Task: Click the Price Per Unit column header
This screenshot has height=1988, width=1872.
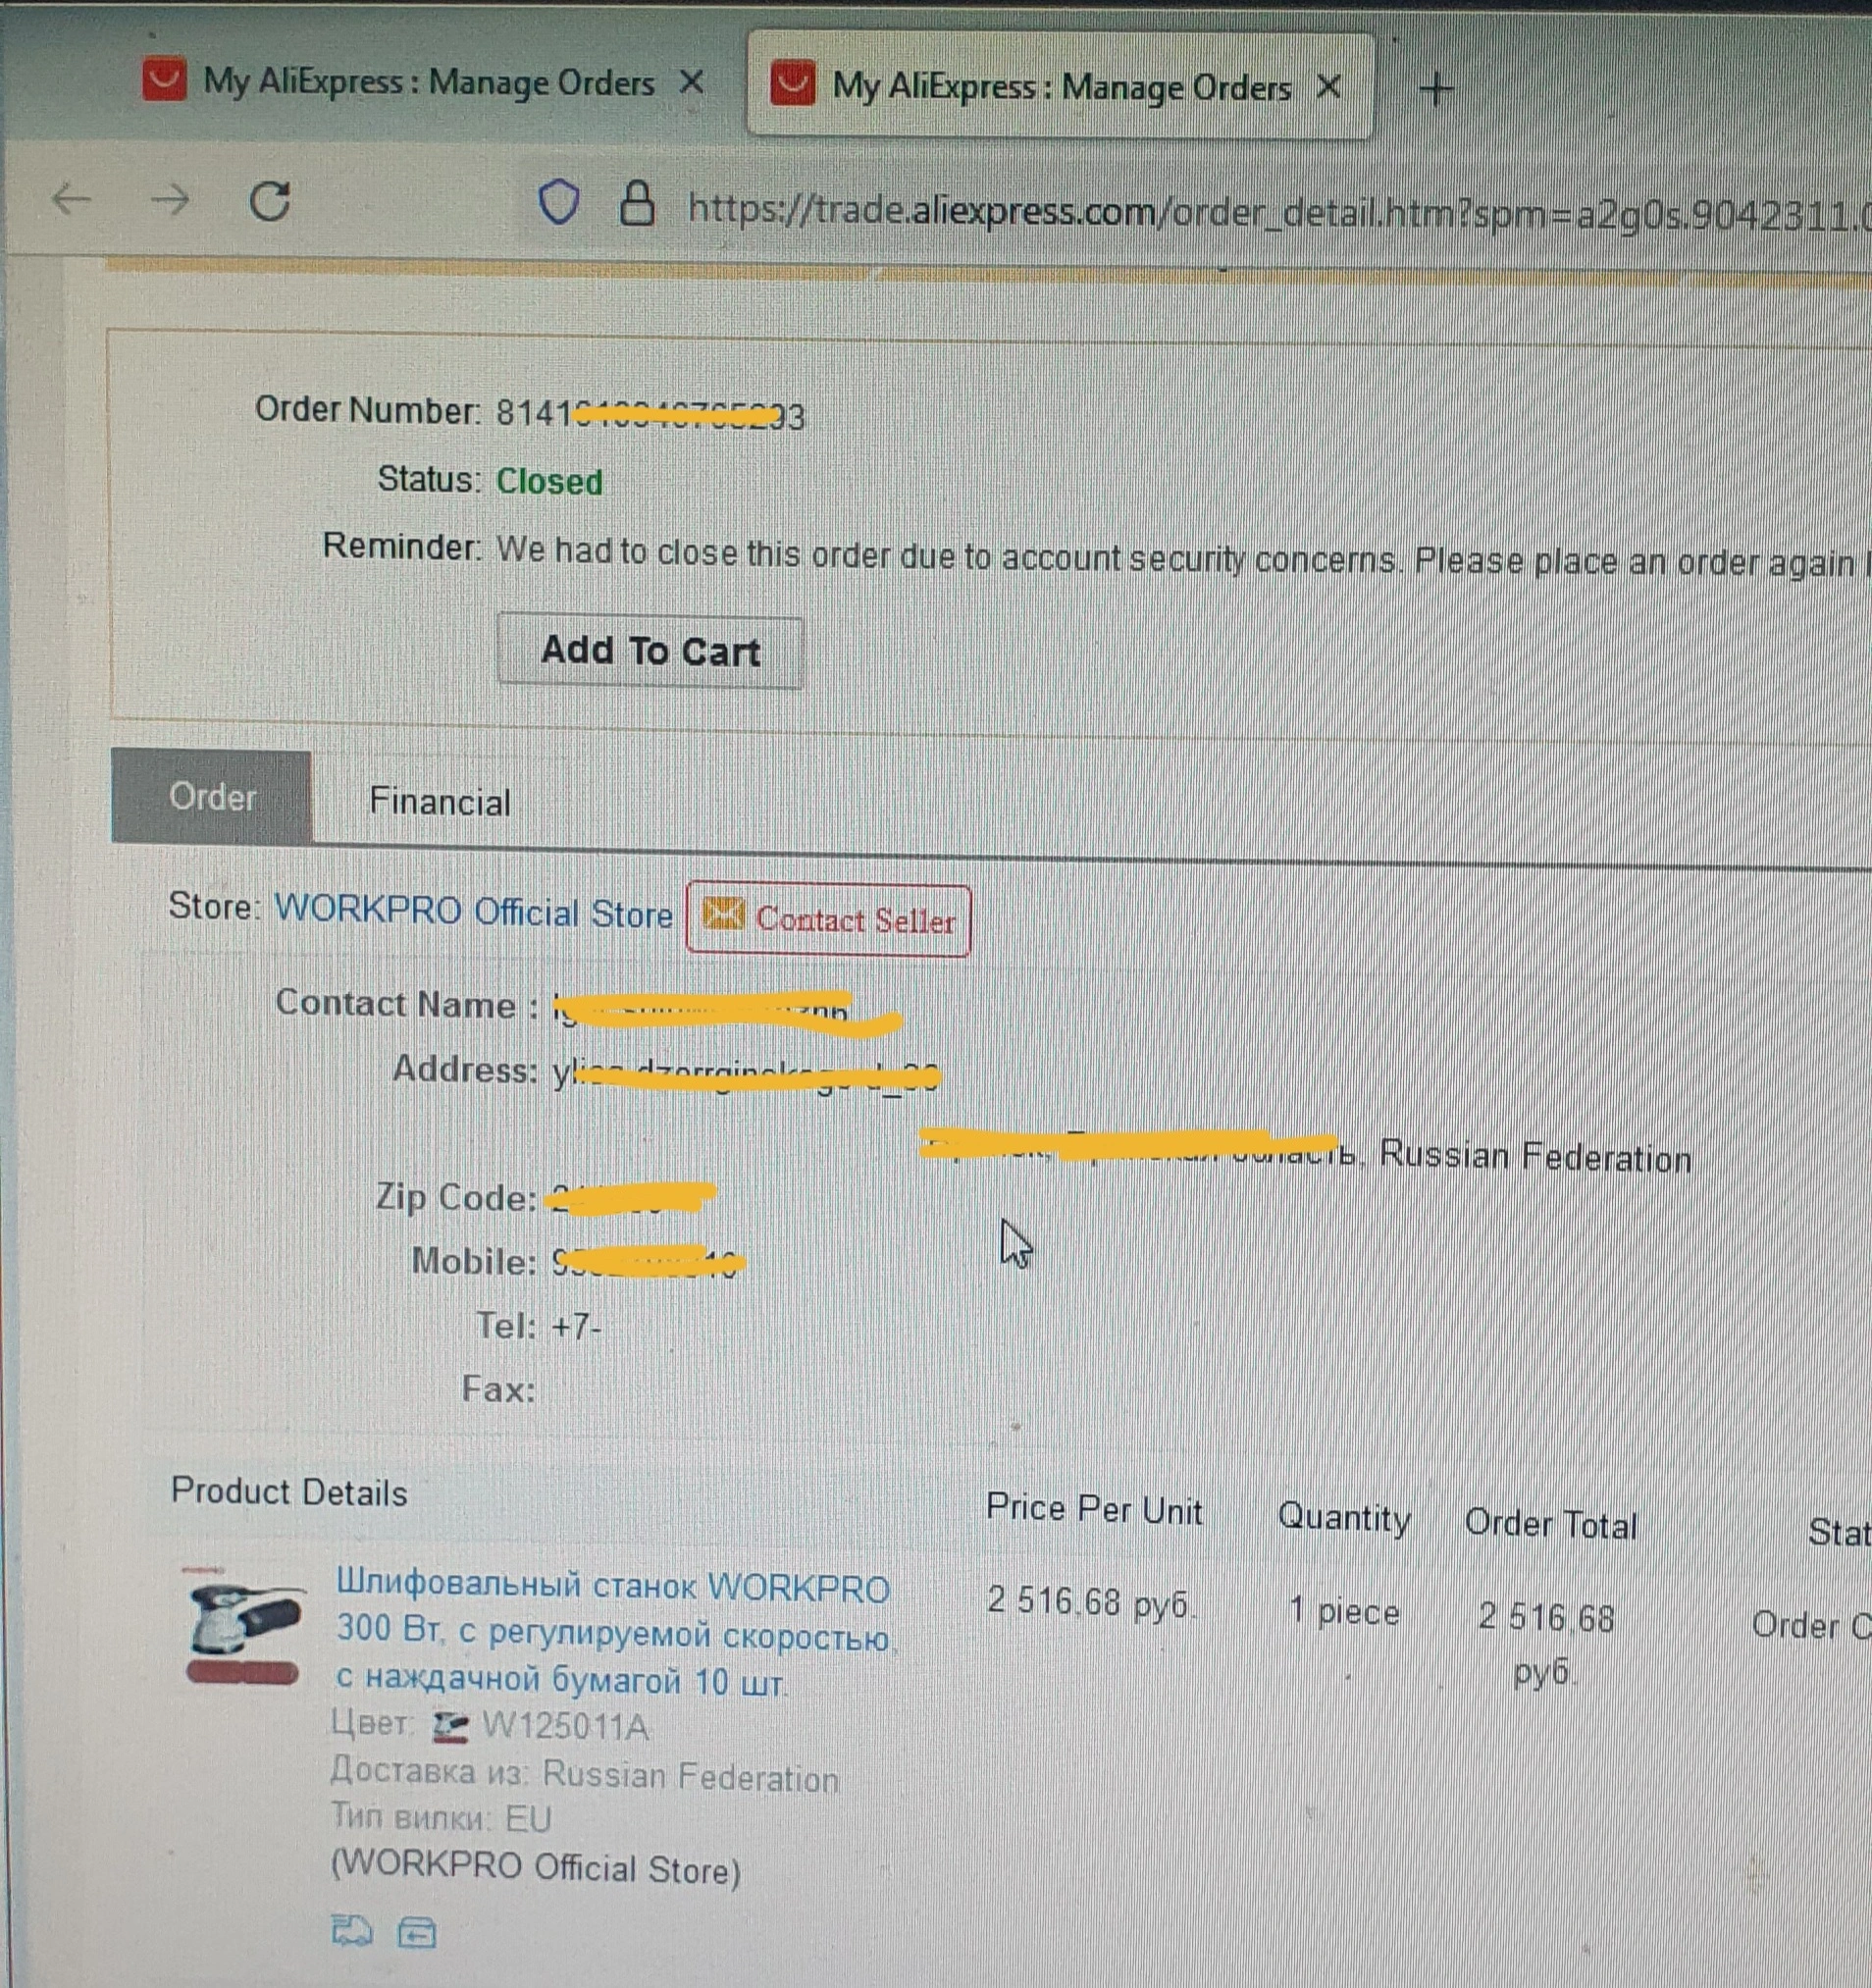Action: tap(1094, 1509)
